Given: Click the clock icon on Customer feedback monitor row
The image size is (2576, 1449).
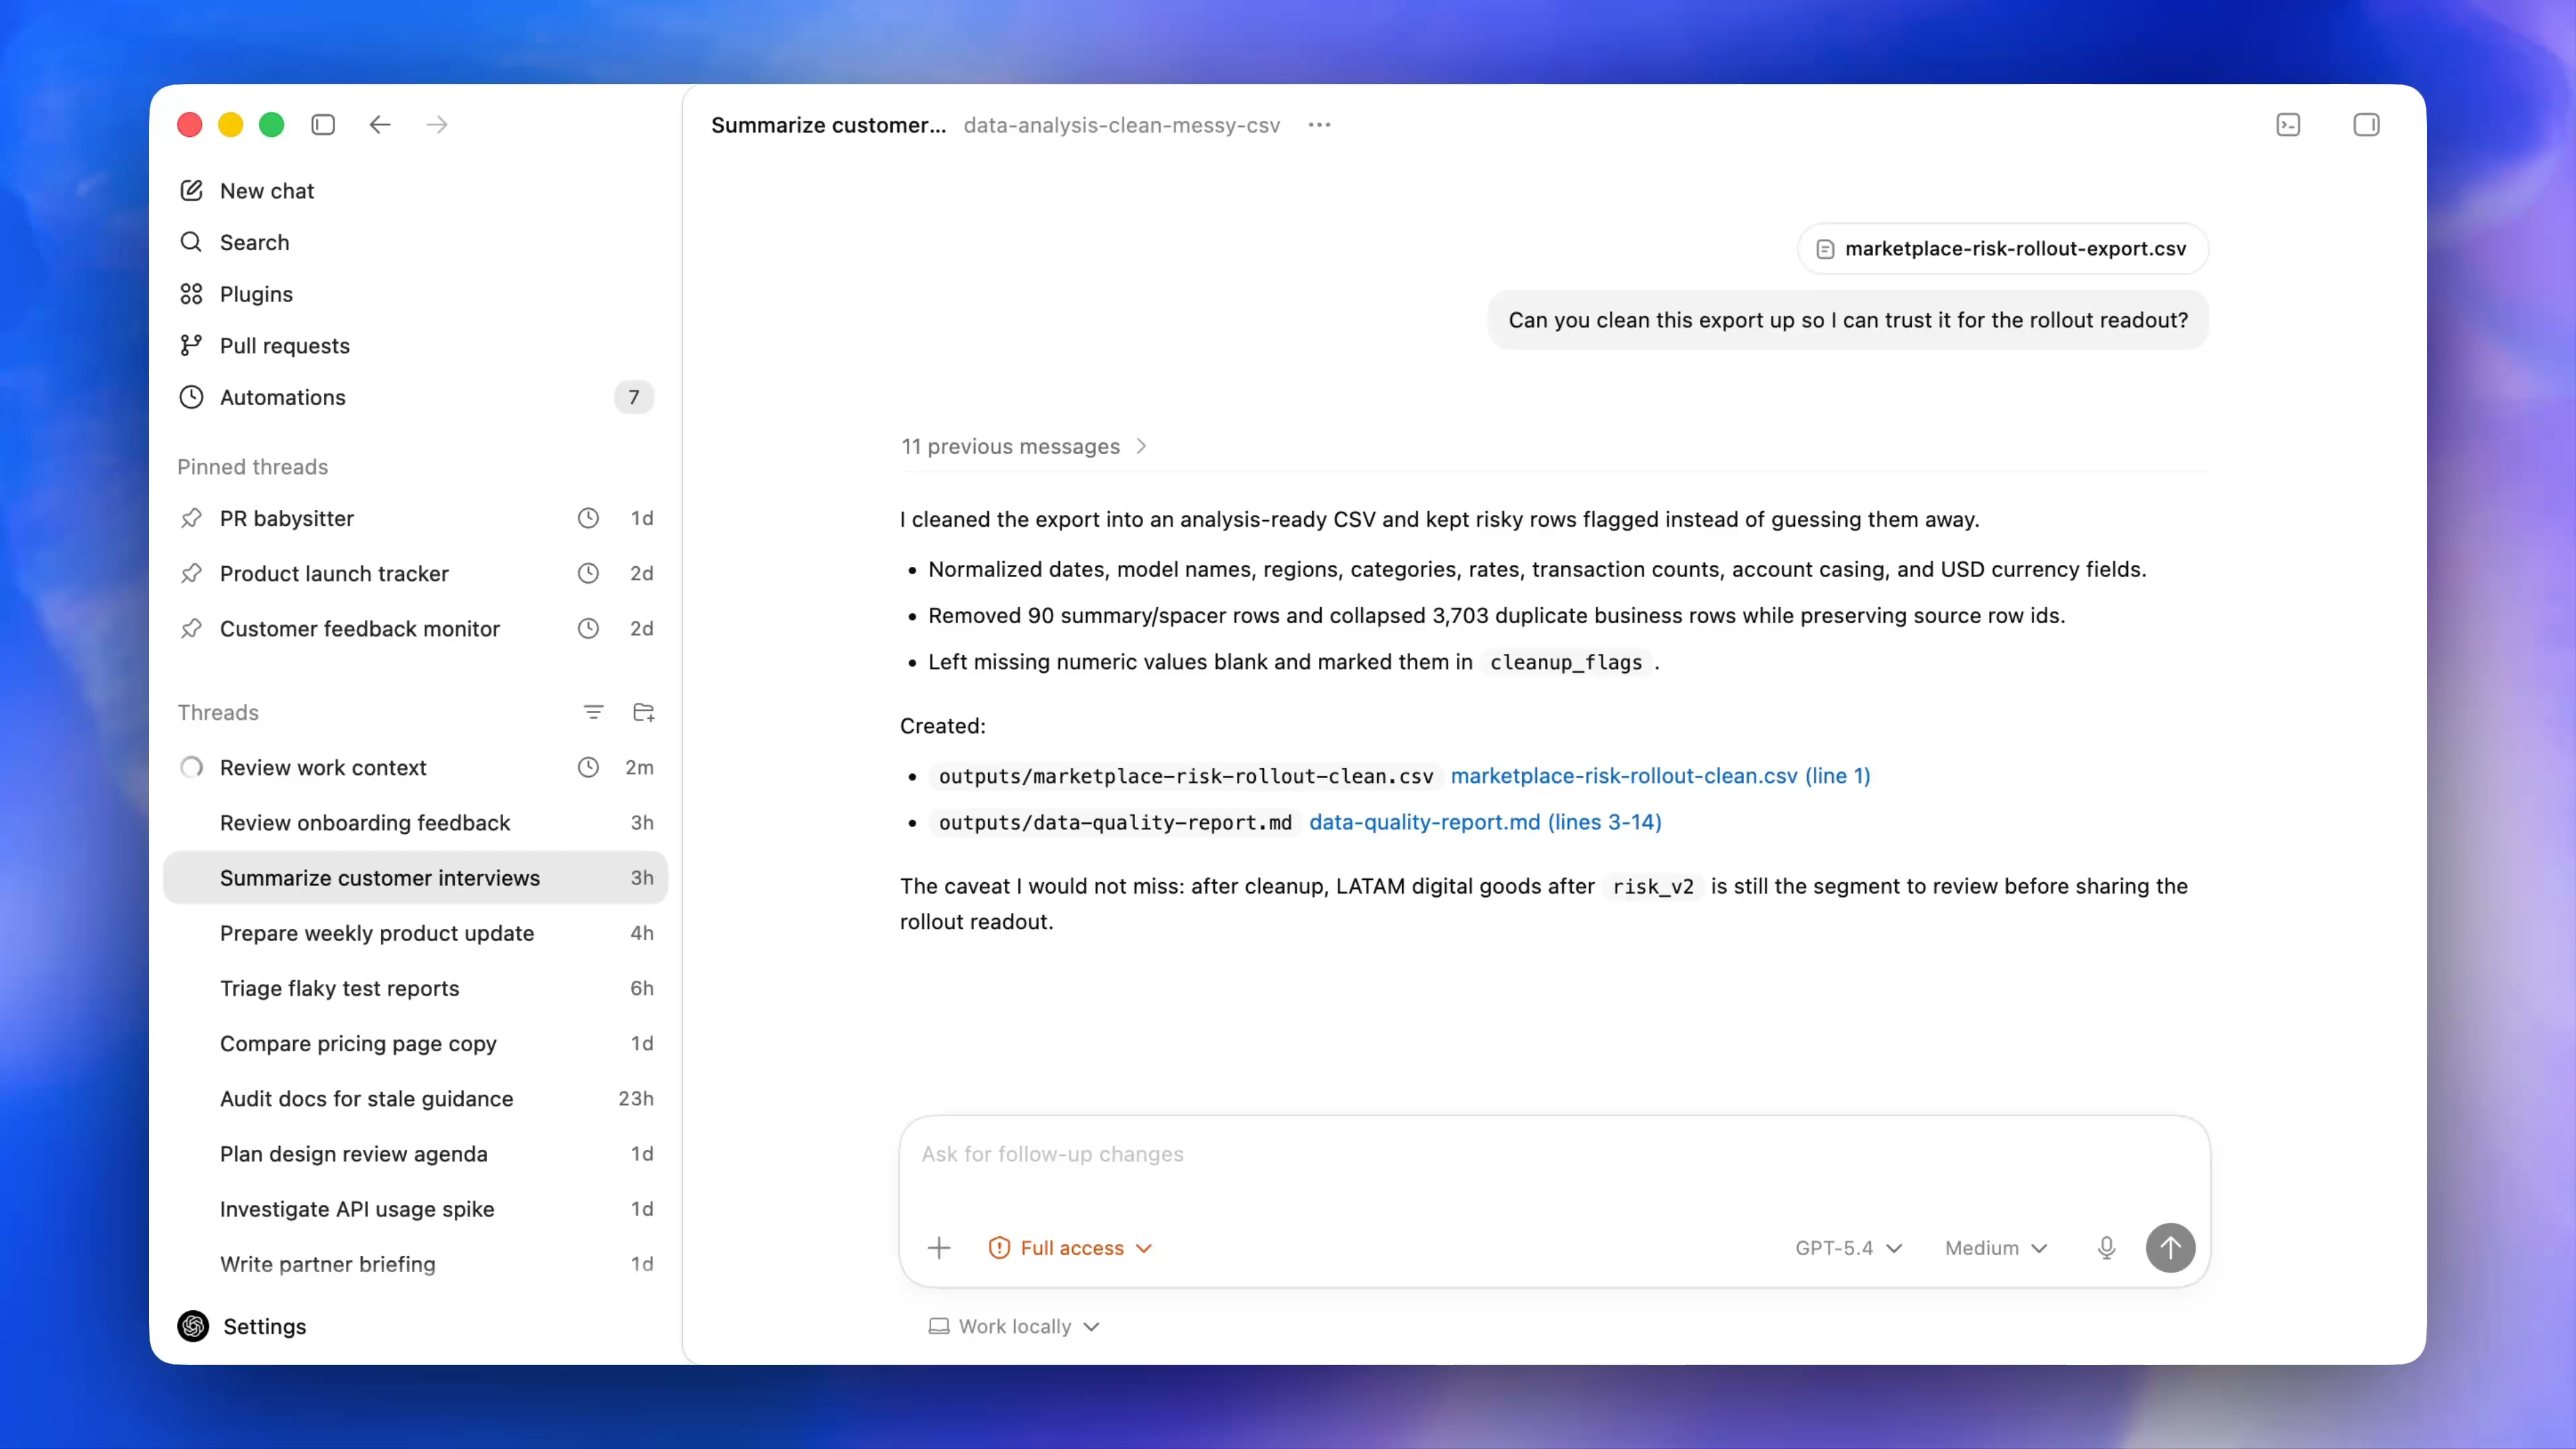Looking at the screenshot, I should tap(588, 628).
